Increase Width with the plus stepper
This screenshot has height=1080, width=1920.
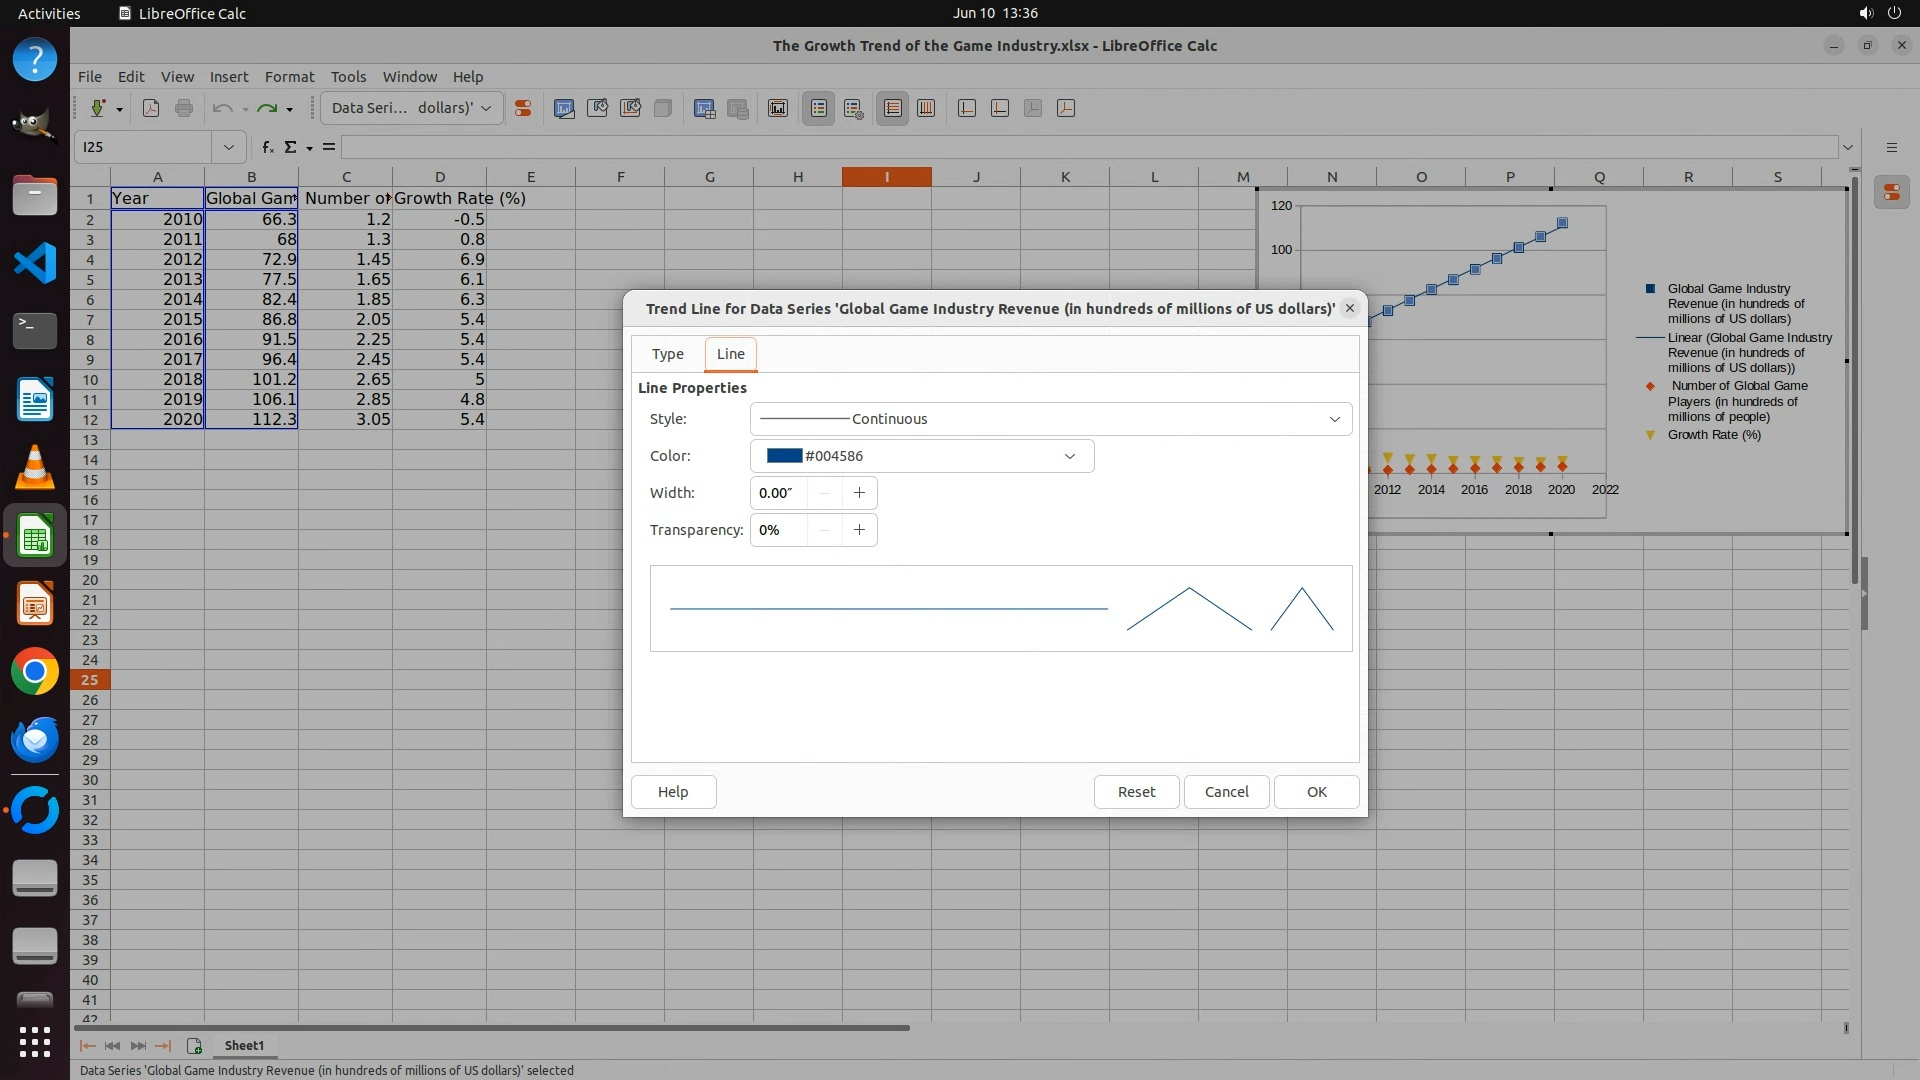pyautogui.click(x=859, y=493)
